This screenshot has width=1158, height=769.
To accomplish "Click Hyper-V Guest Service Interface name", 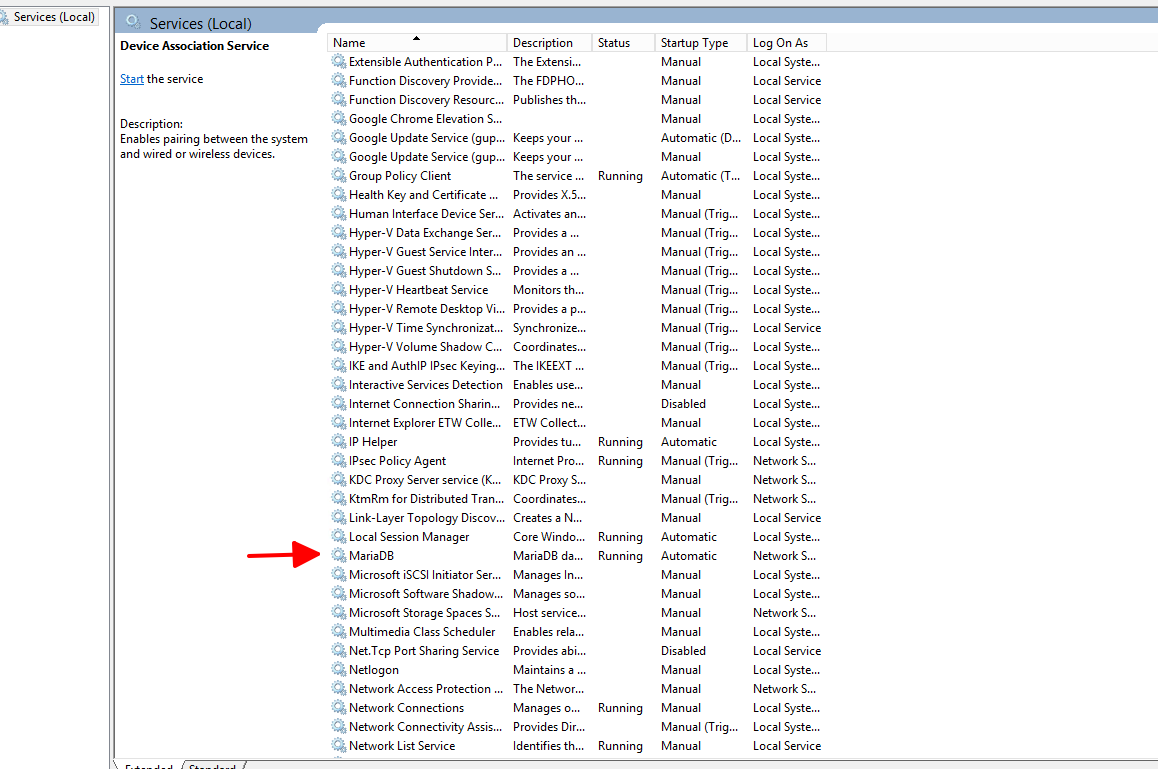I will coord(425,252).
